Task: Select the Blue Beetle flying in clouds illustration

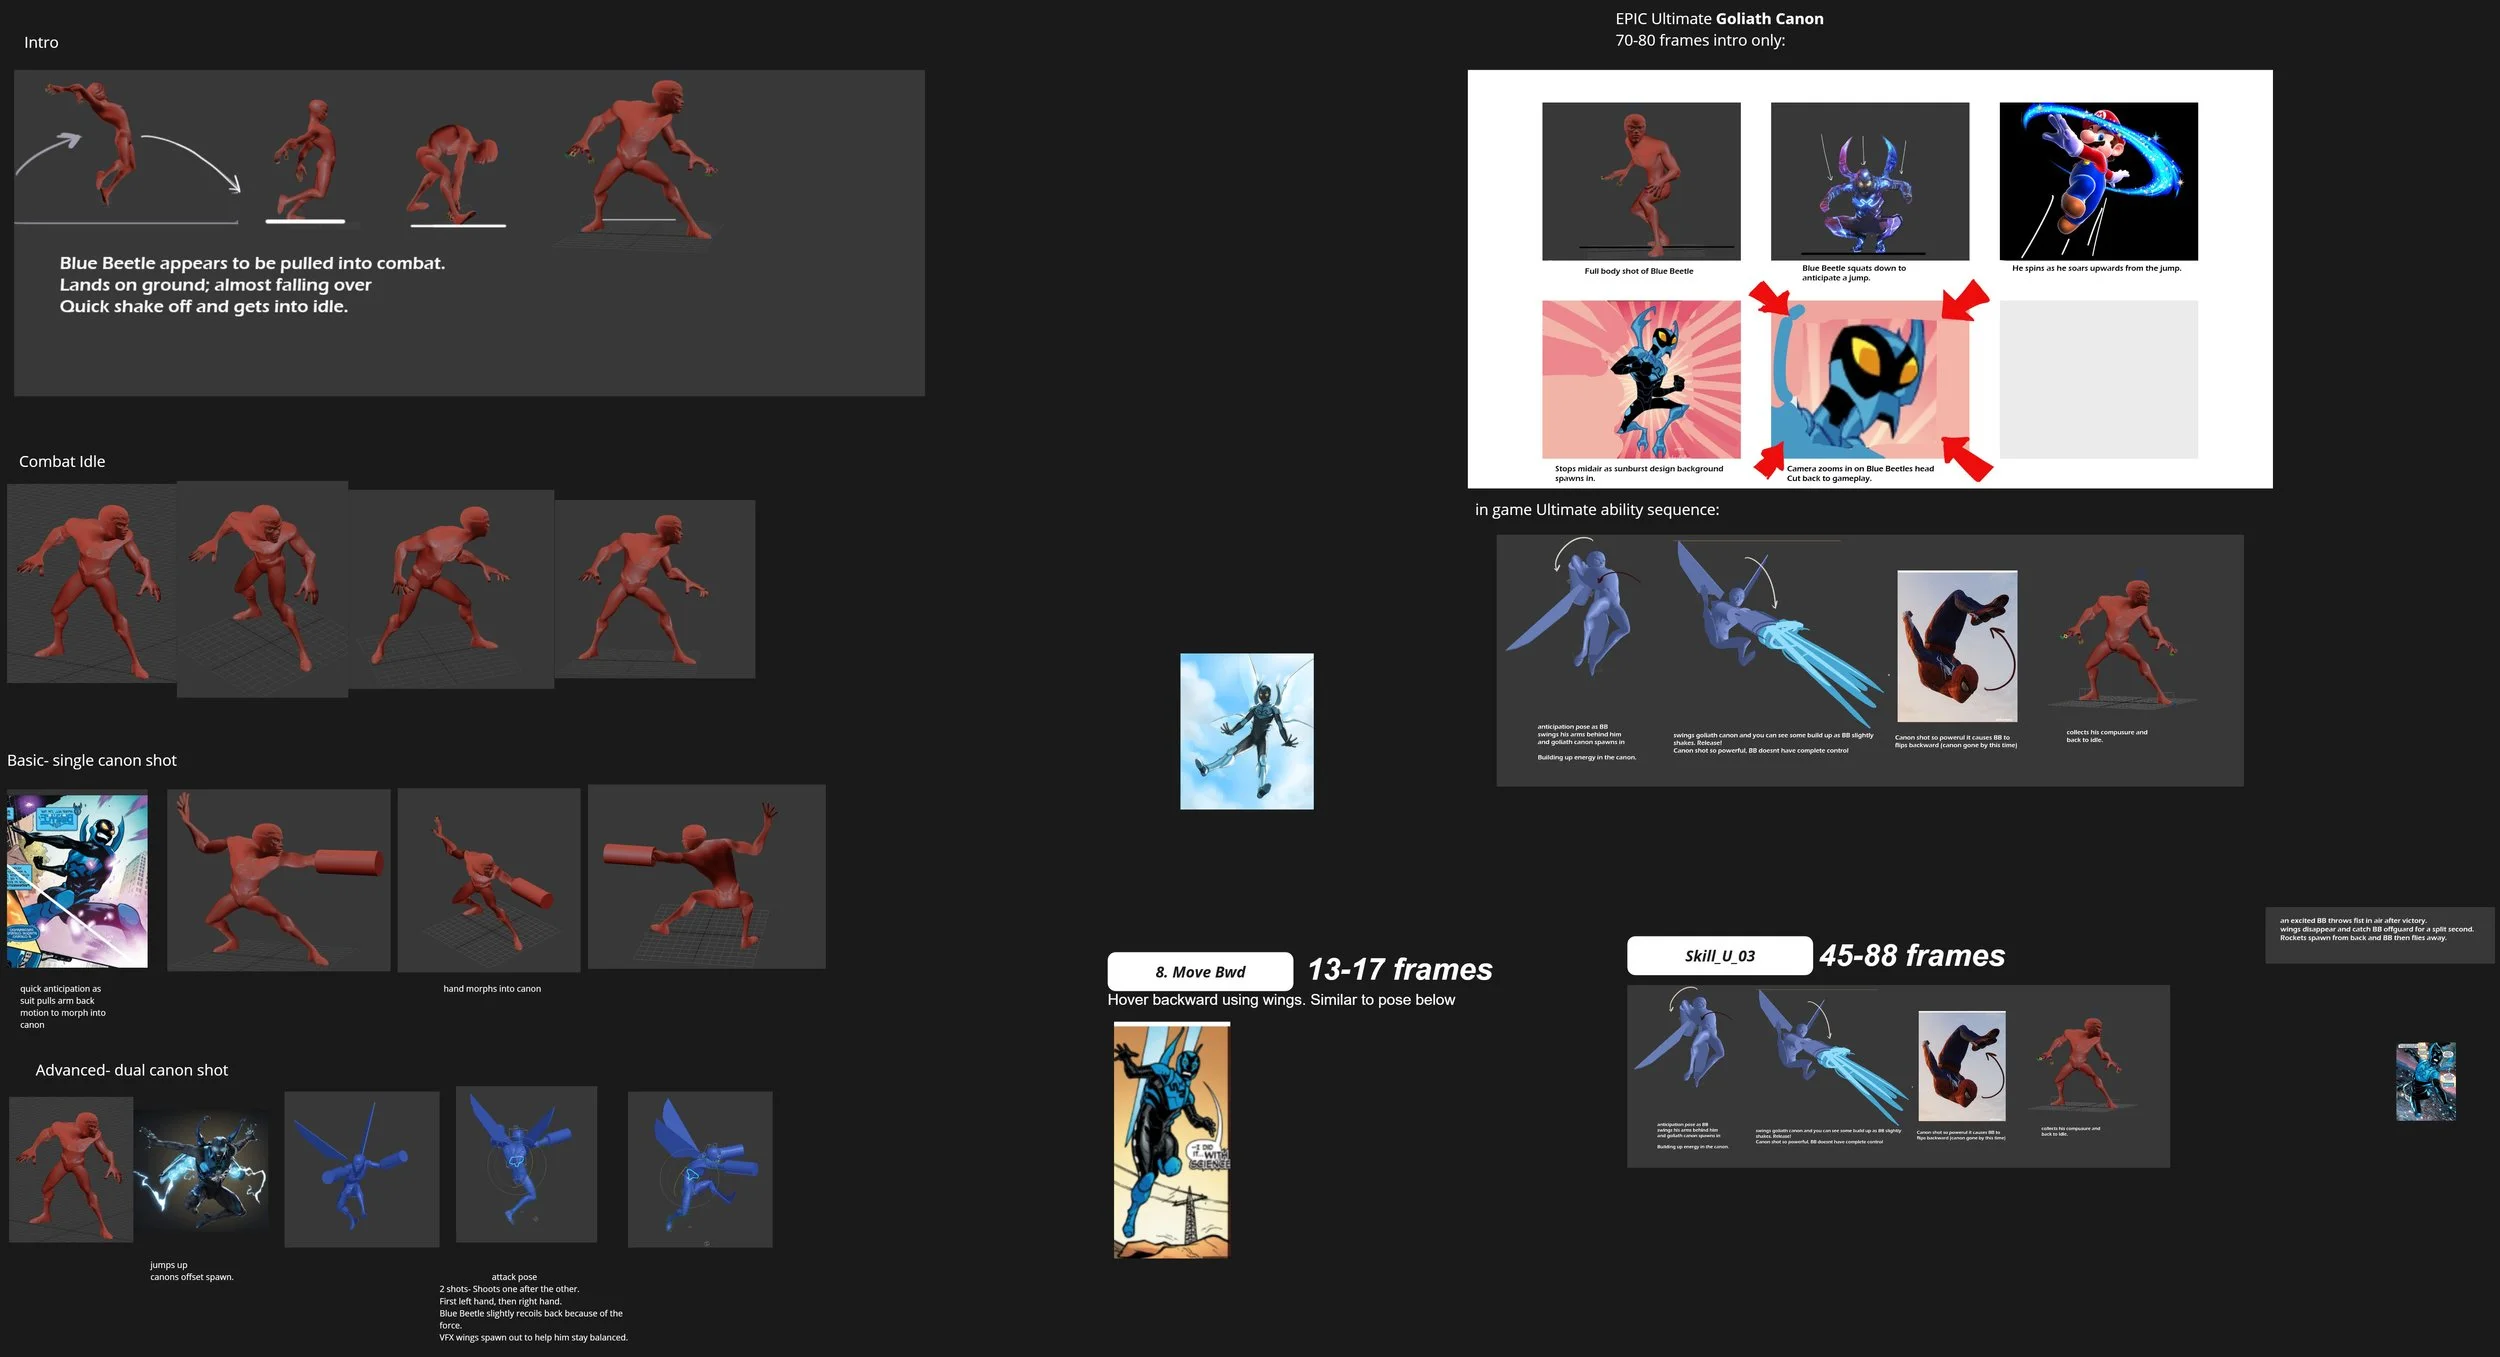Action: click(1246, 731)
